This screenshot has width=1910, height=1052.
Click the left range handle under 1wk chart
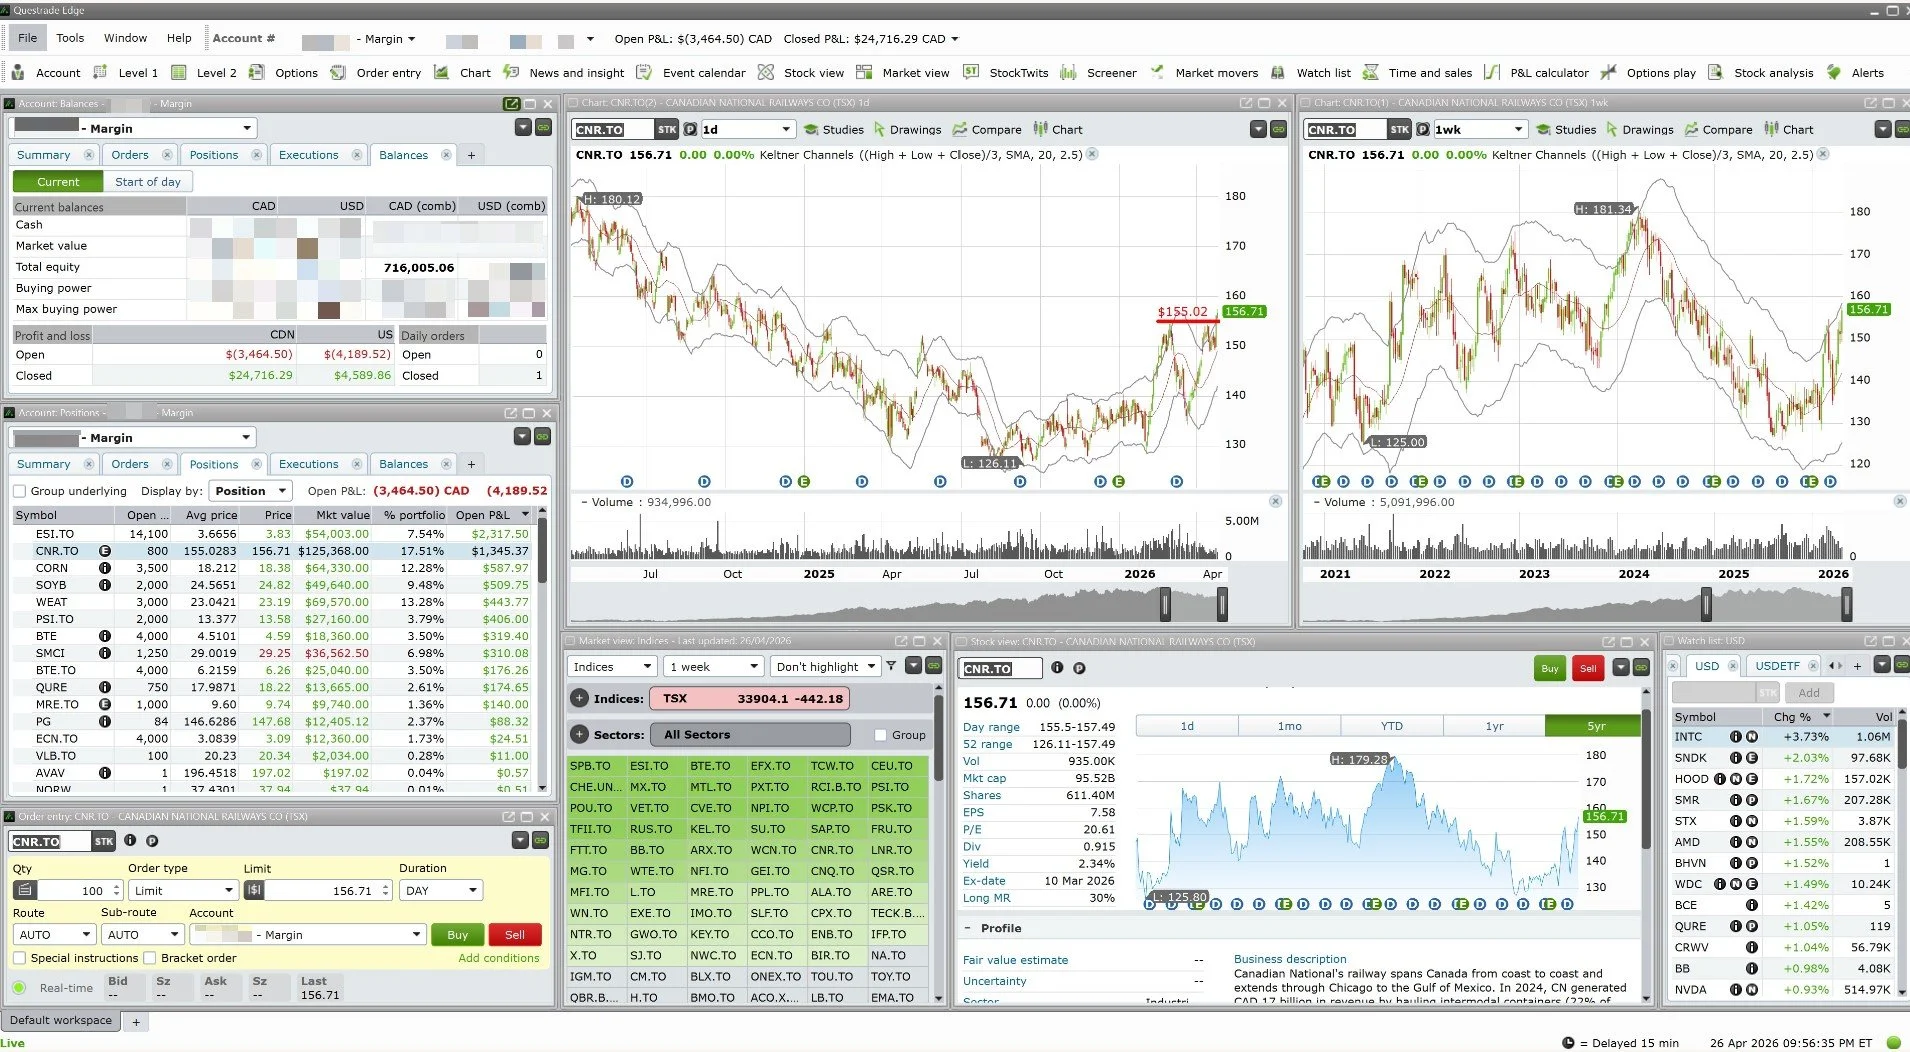click(x=1706, y=603)
